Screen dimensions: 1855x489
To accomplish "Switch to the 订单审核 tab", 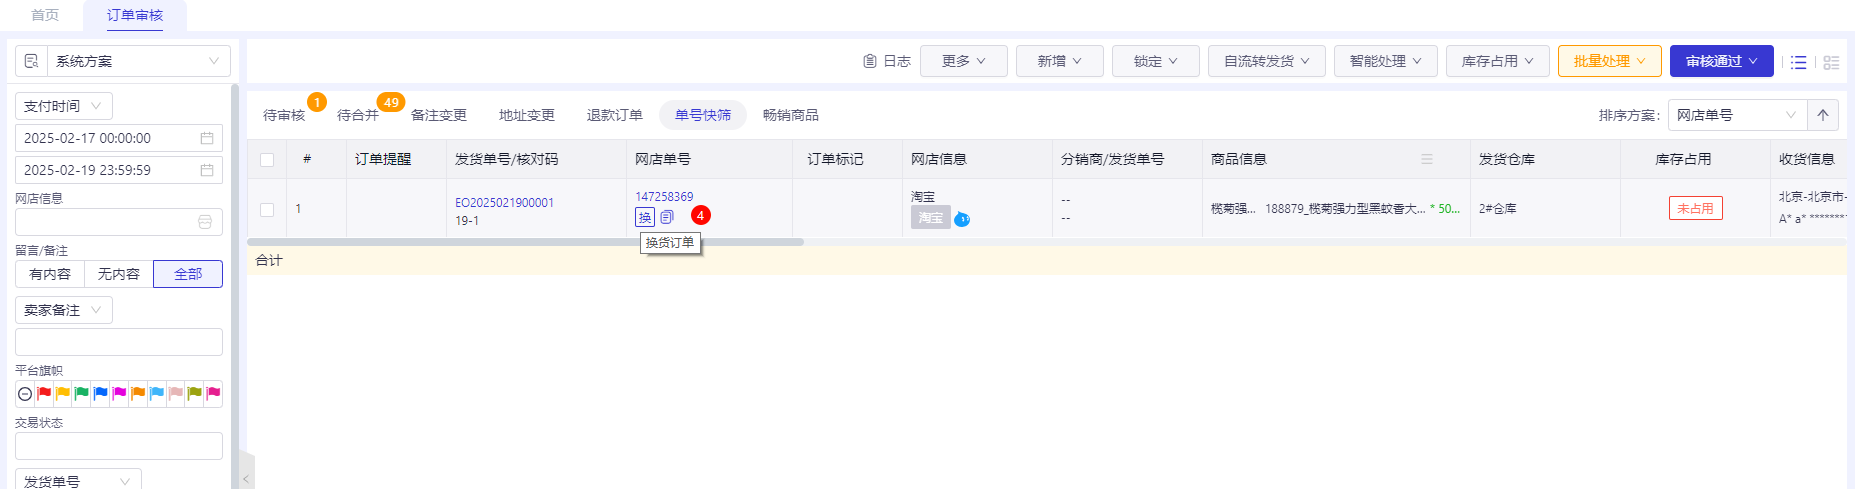I will (x=135, y=15).
